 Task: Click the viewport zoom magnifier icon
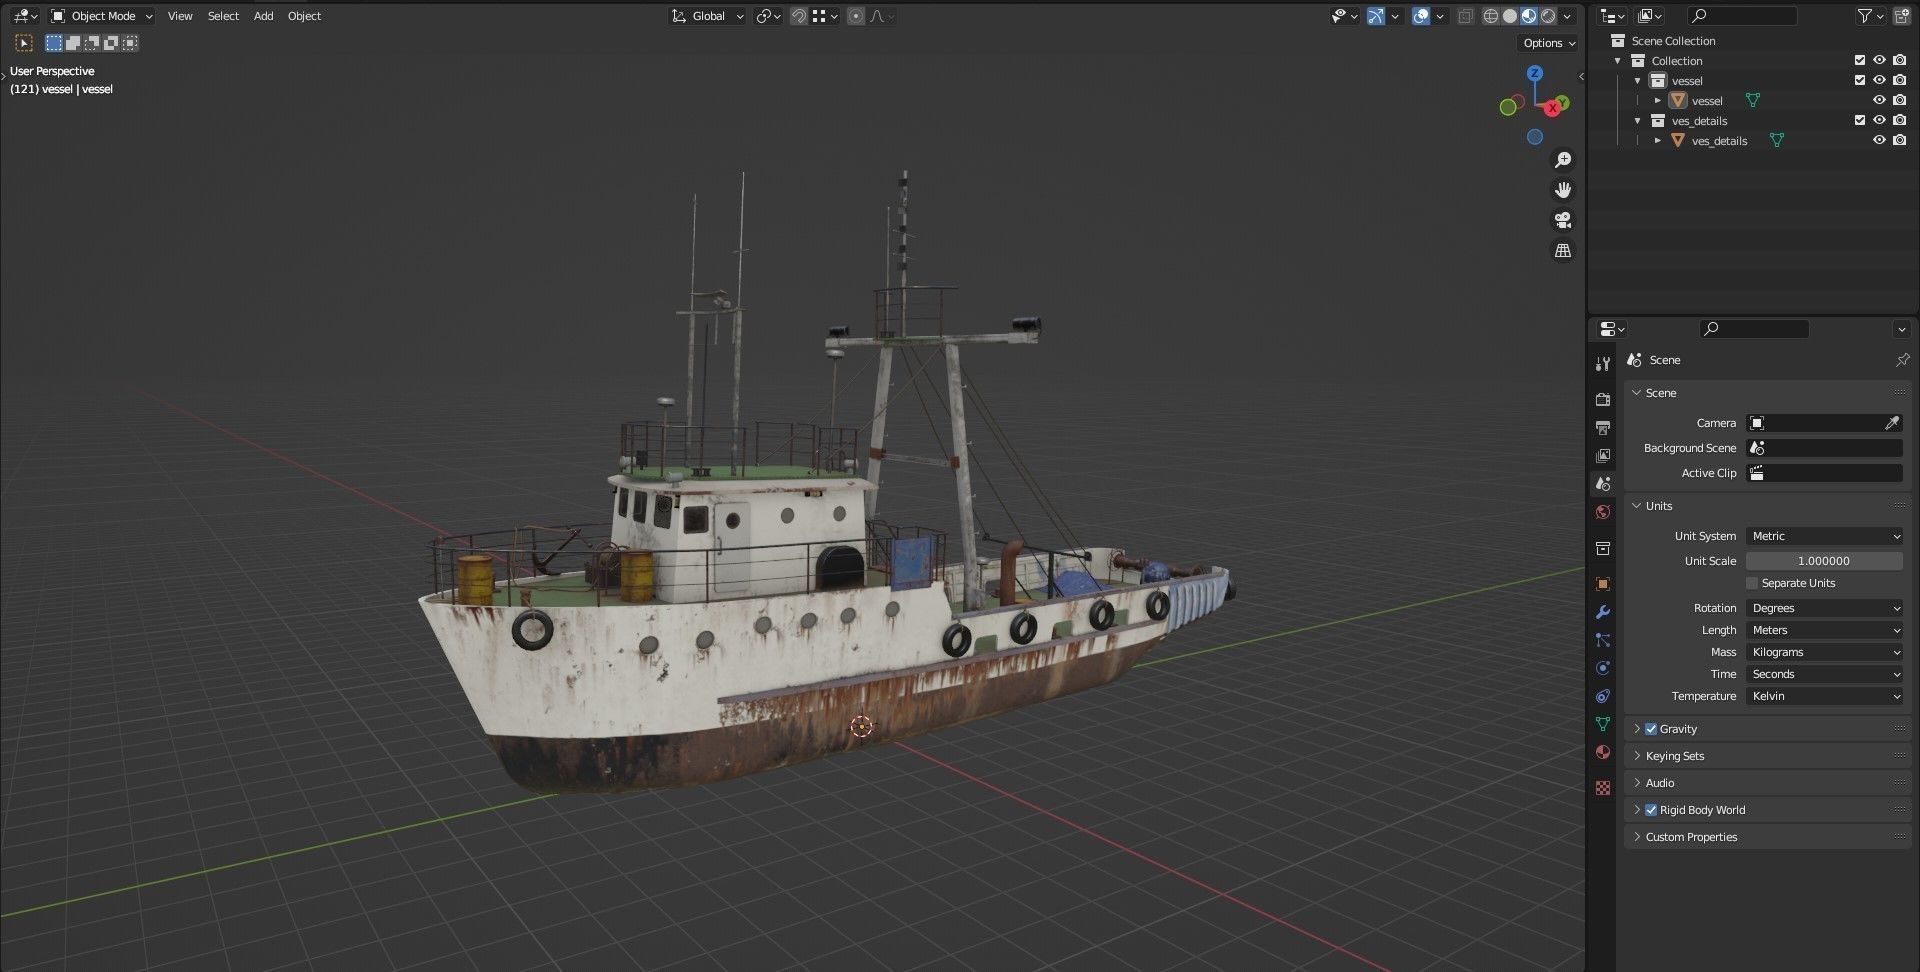pyautogui.click(x=1563, y=160)
